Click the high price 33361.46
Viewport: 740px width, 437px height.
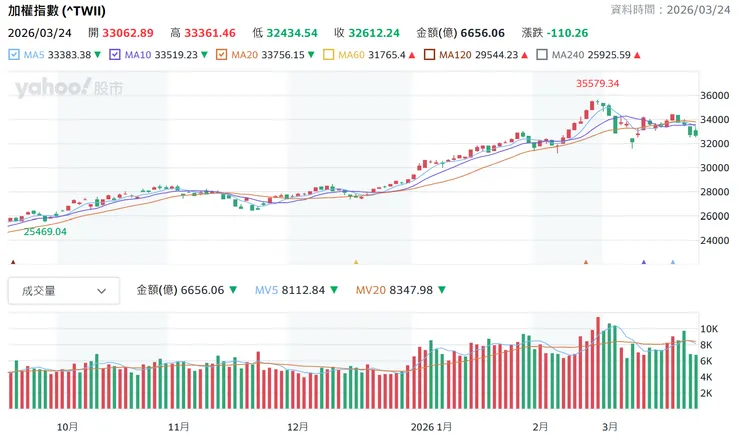[x=210, y=33]
